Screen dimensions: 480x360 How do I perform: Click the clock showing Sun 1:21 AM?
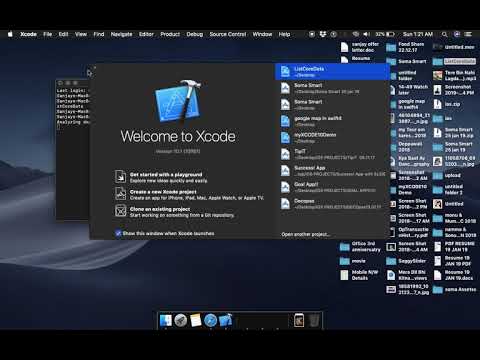(x=418, y=34)
